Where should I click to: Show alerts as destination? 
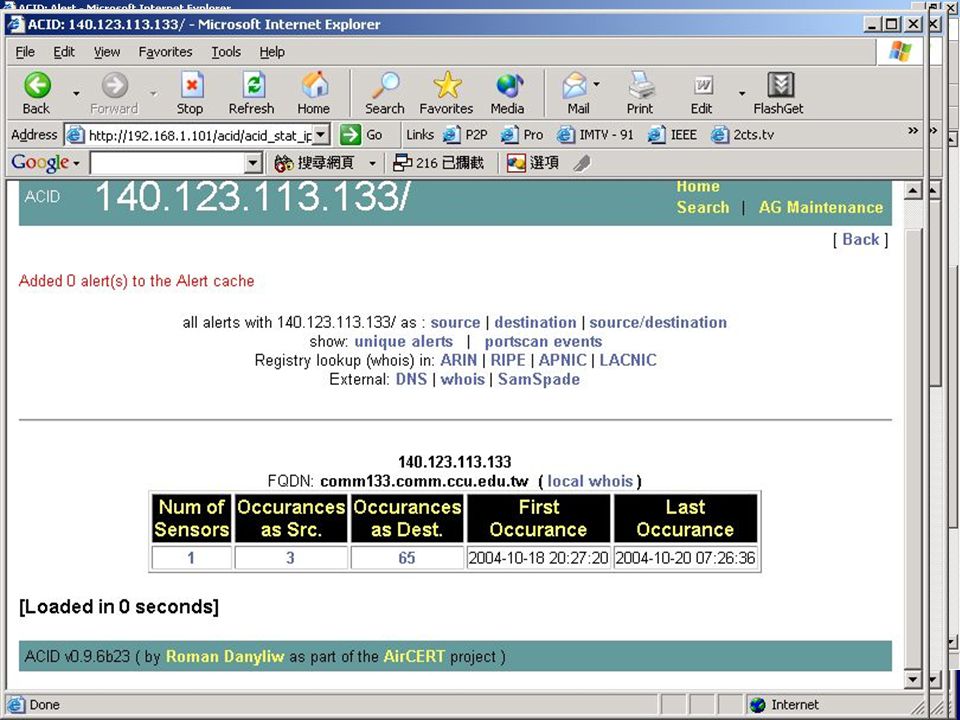pyautogui.click(x=535, y=323)
